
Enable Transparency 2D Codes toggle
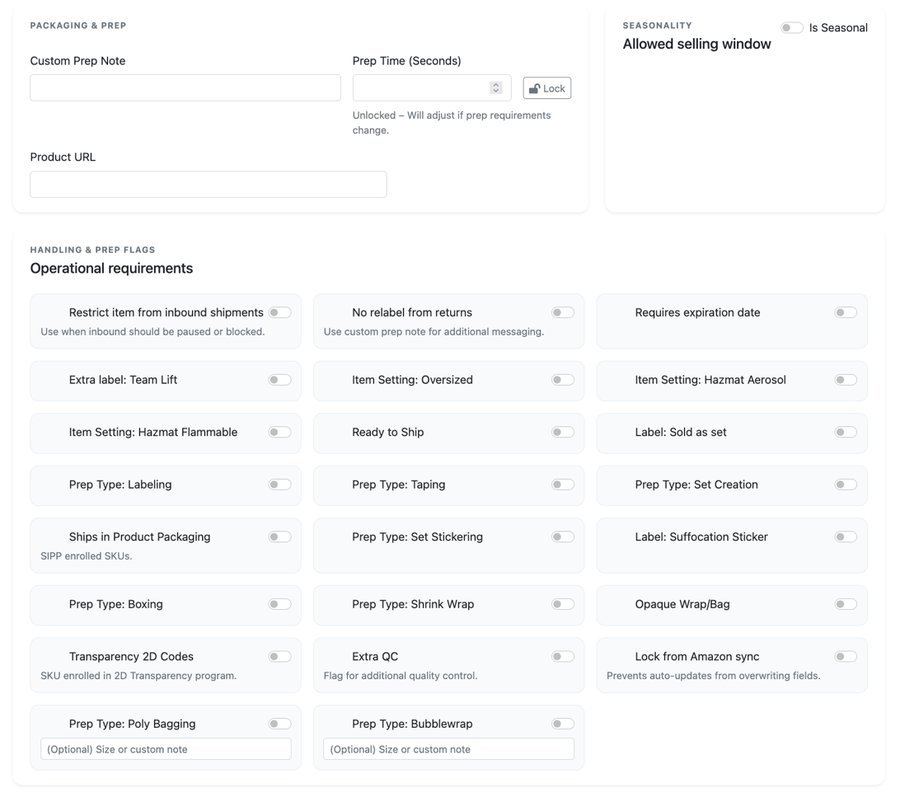[280, 657]
